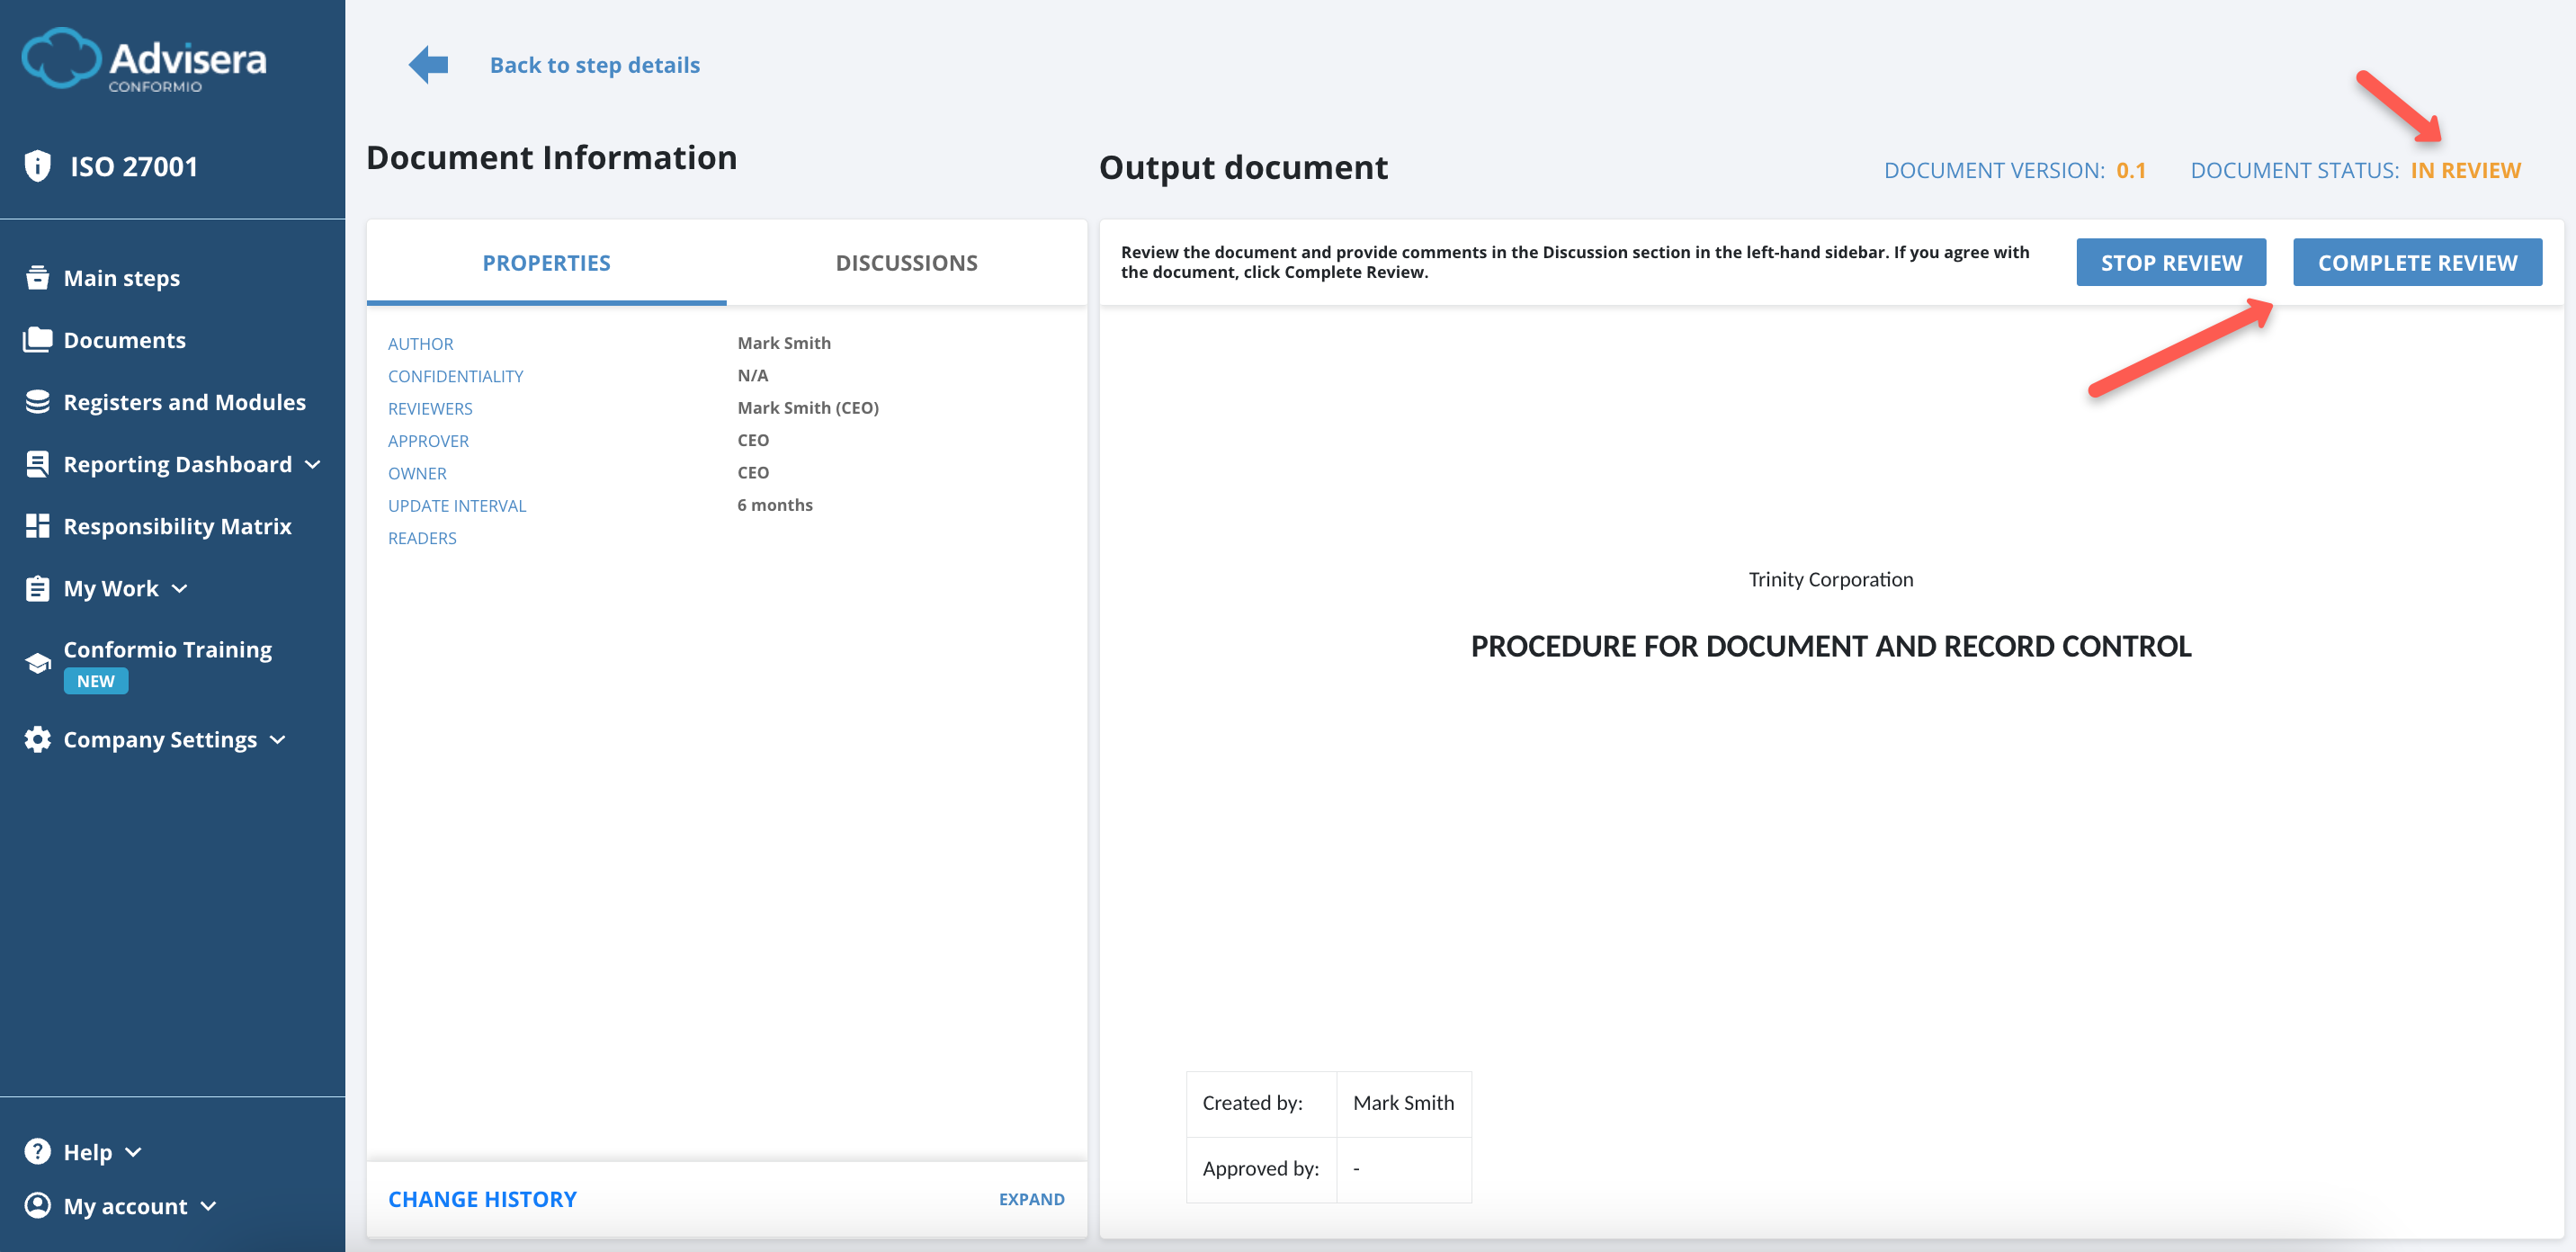Collapse the Reporting Dashboard chevron
Viewport: 2576px width, 1252px height.
click(x=313, y=464)
